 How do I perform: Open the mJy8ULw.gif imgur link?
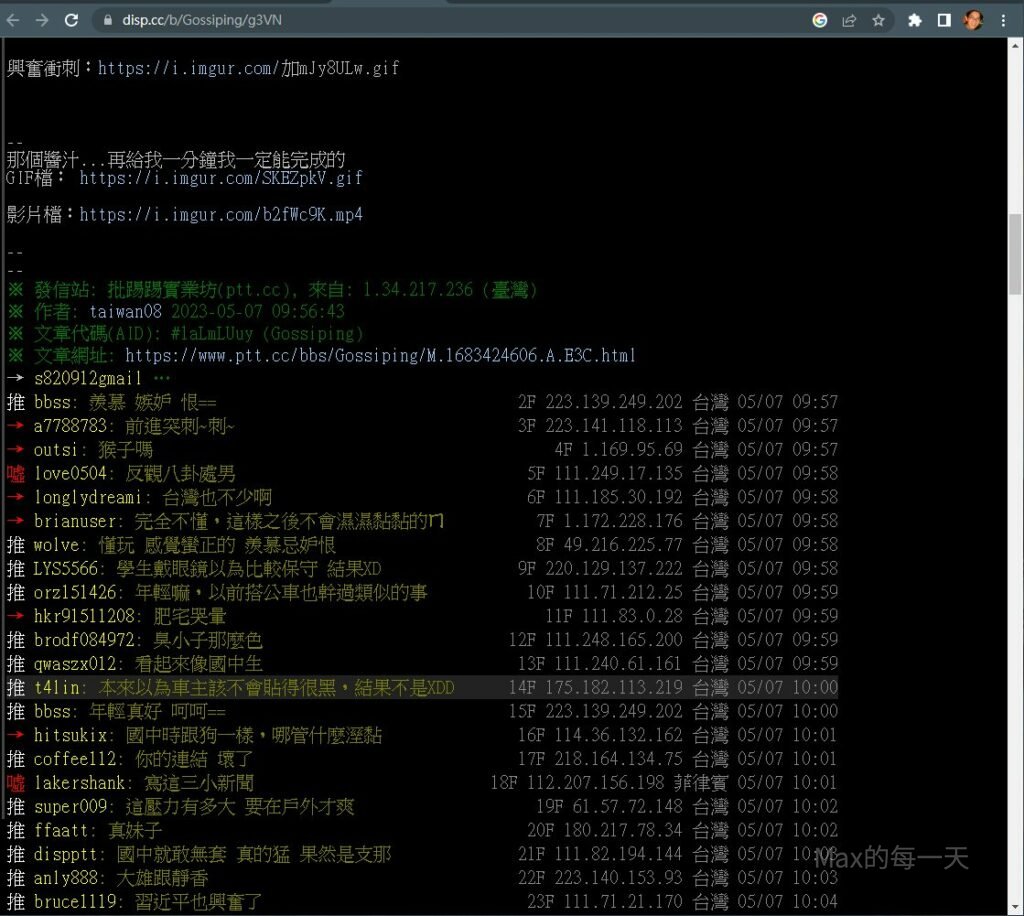point(248,68)
